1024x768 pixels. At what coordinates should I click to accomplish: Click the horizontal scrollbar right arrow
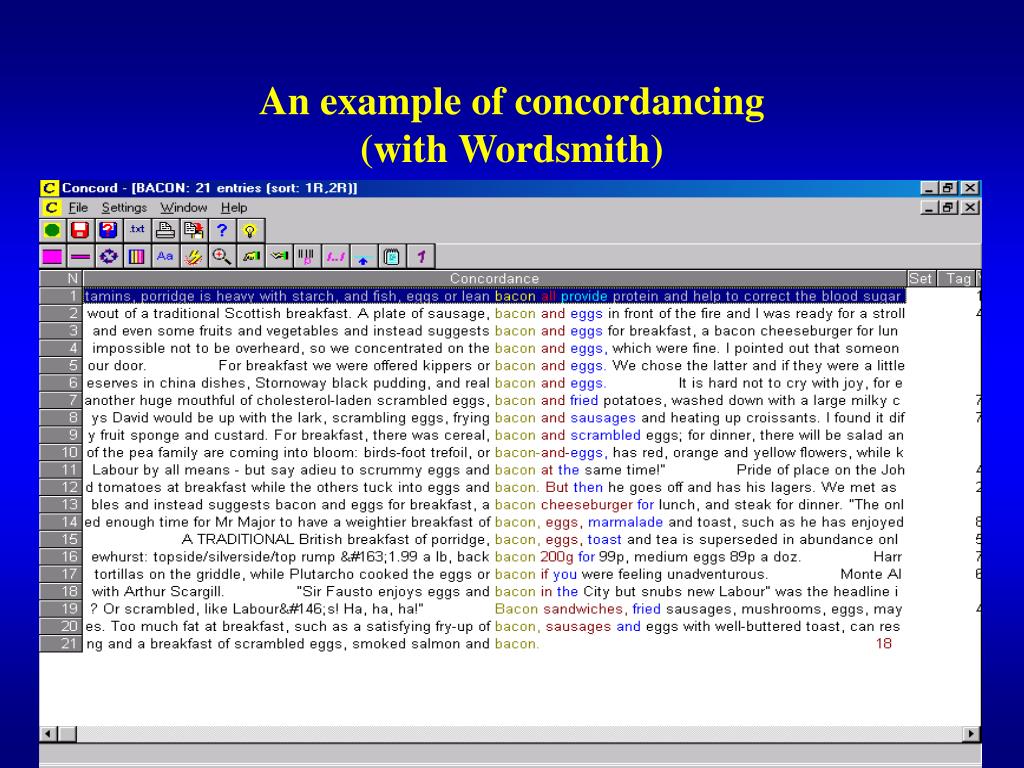coord(971,733)
